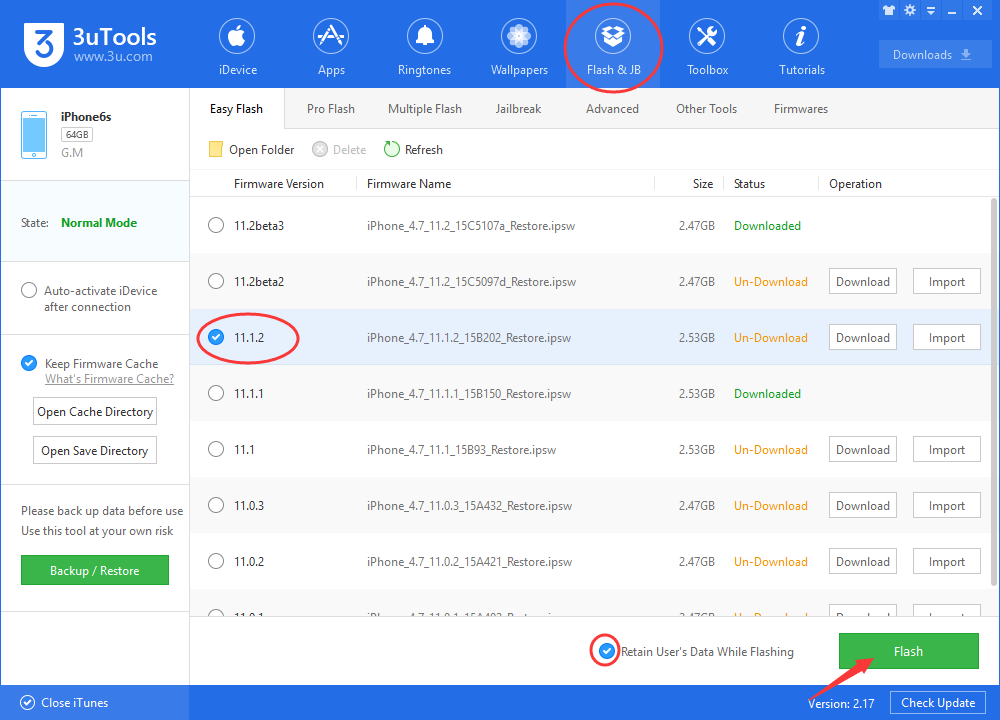The width and height of the screenshot is (1000, 720).
Task: Click the Firmware Name column header
Action: click(409, 184)
